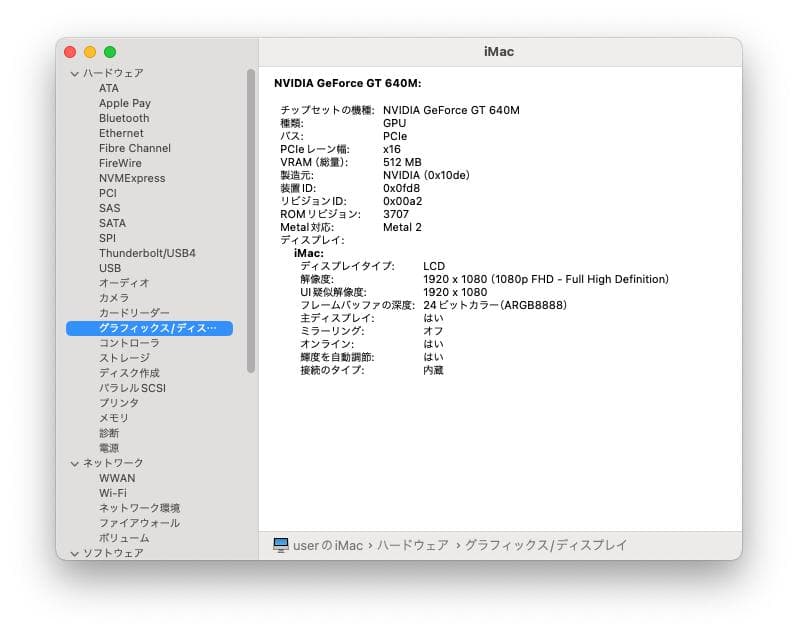The image size is (798, 634).
Task: Click the 内蔵 connection type value
Action: pos(433,370)
